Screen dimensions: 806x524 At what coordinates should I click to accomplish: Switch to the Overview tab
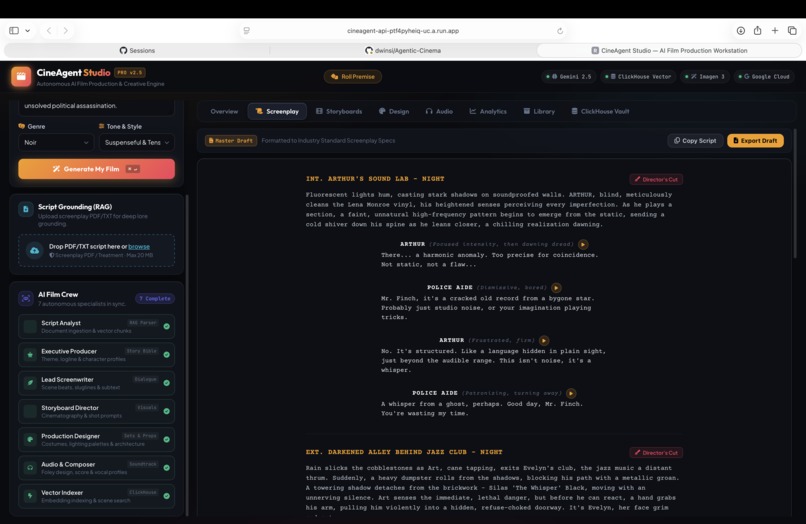[224, 112]
